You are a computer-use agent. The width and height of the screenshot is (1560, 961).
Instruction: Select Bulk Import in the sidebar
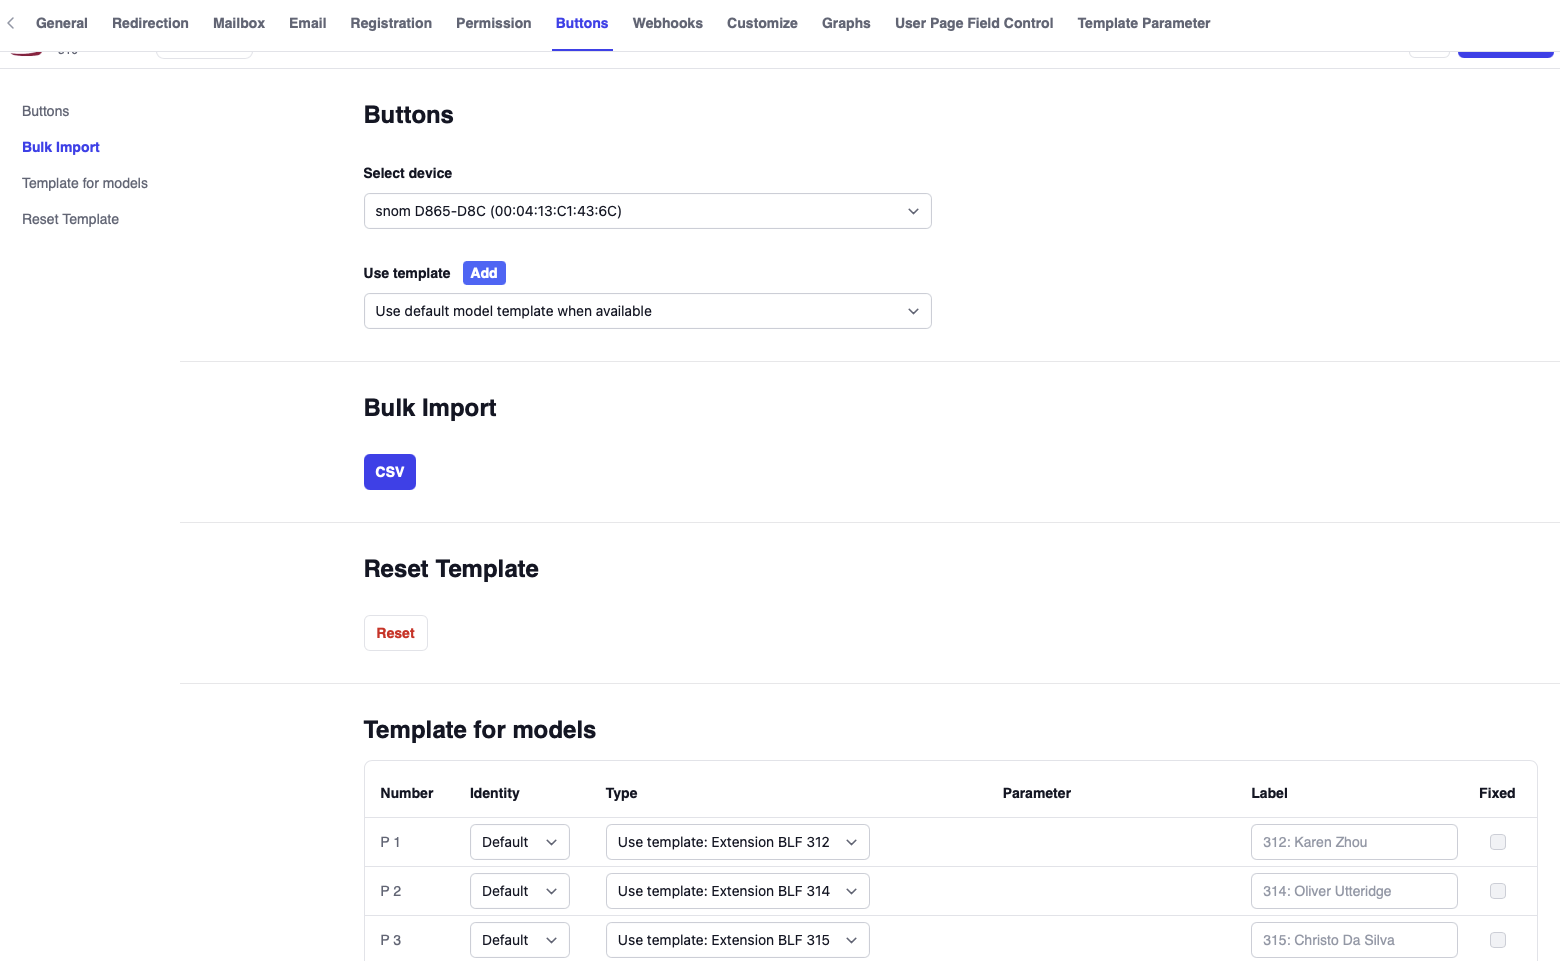(x=61, y=147)
